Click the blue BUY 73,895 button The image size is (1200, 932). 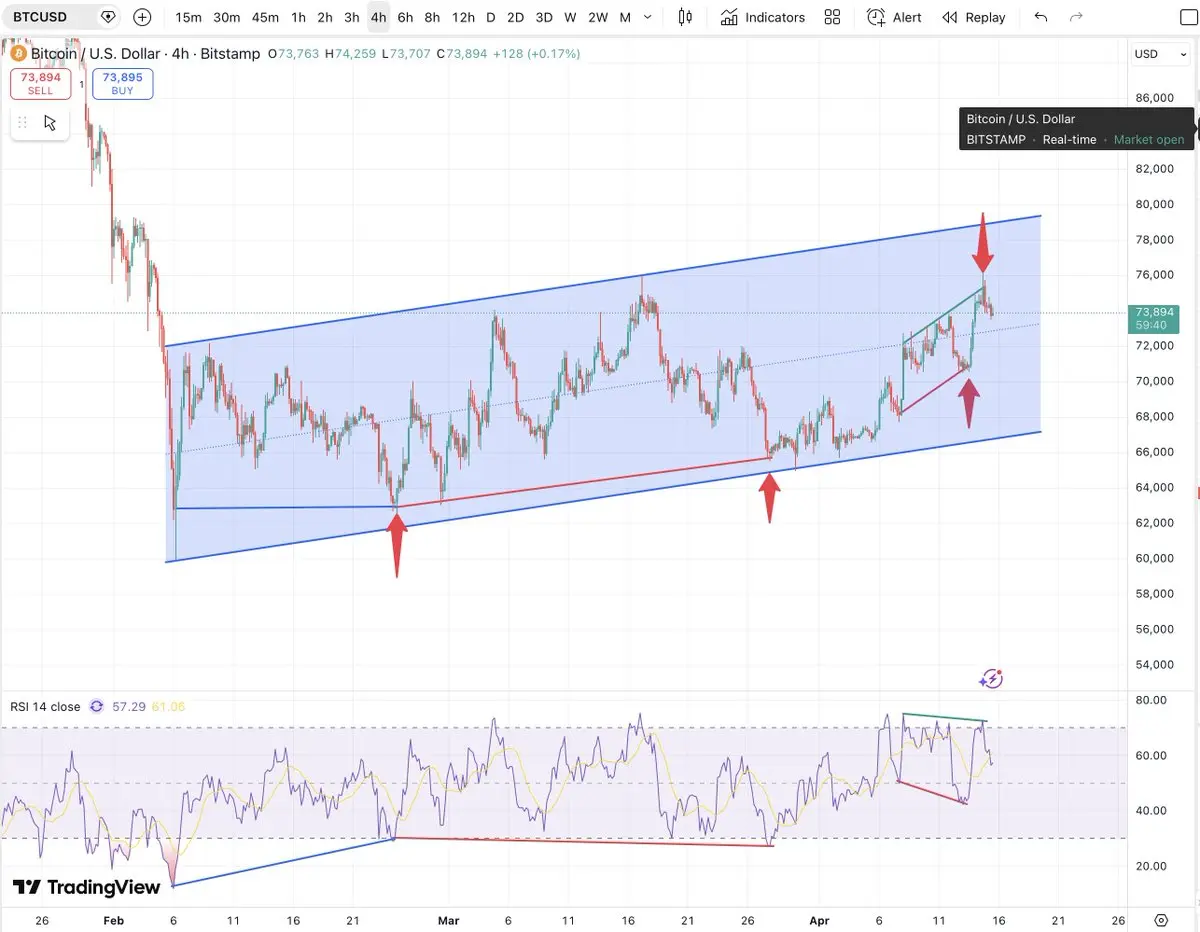[122, 84]
